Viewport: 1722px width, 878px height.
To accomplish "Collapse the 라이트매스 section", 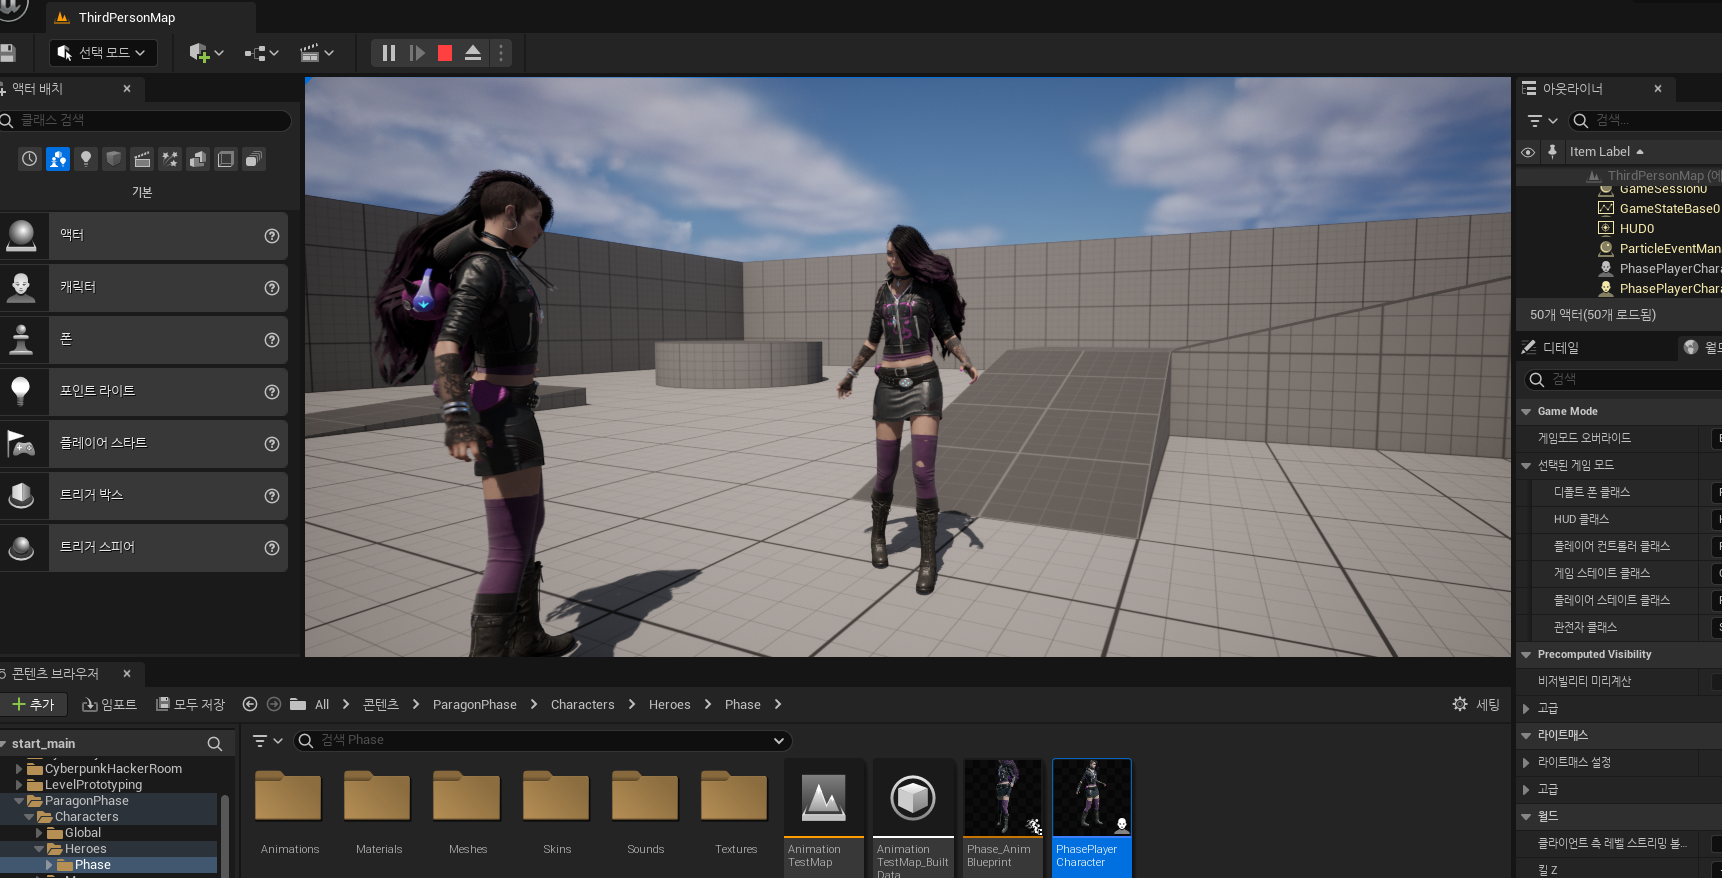I will click(1526, 736).
